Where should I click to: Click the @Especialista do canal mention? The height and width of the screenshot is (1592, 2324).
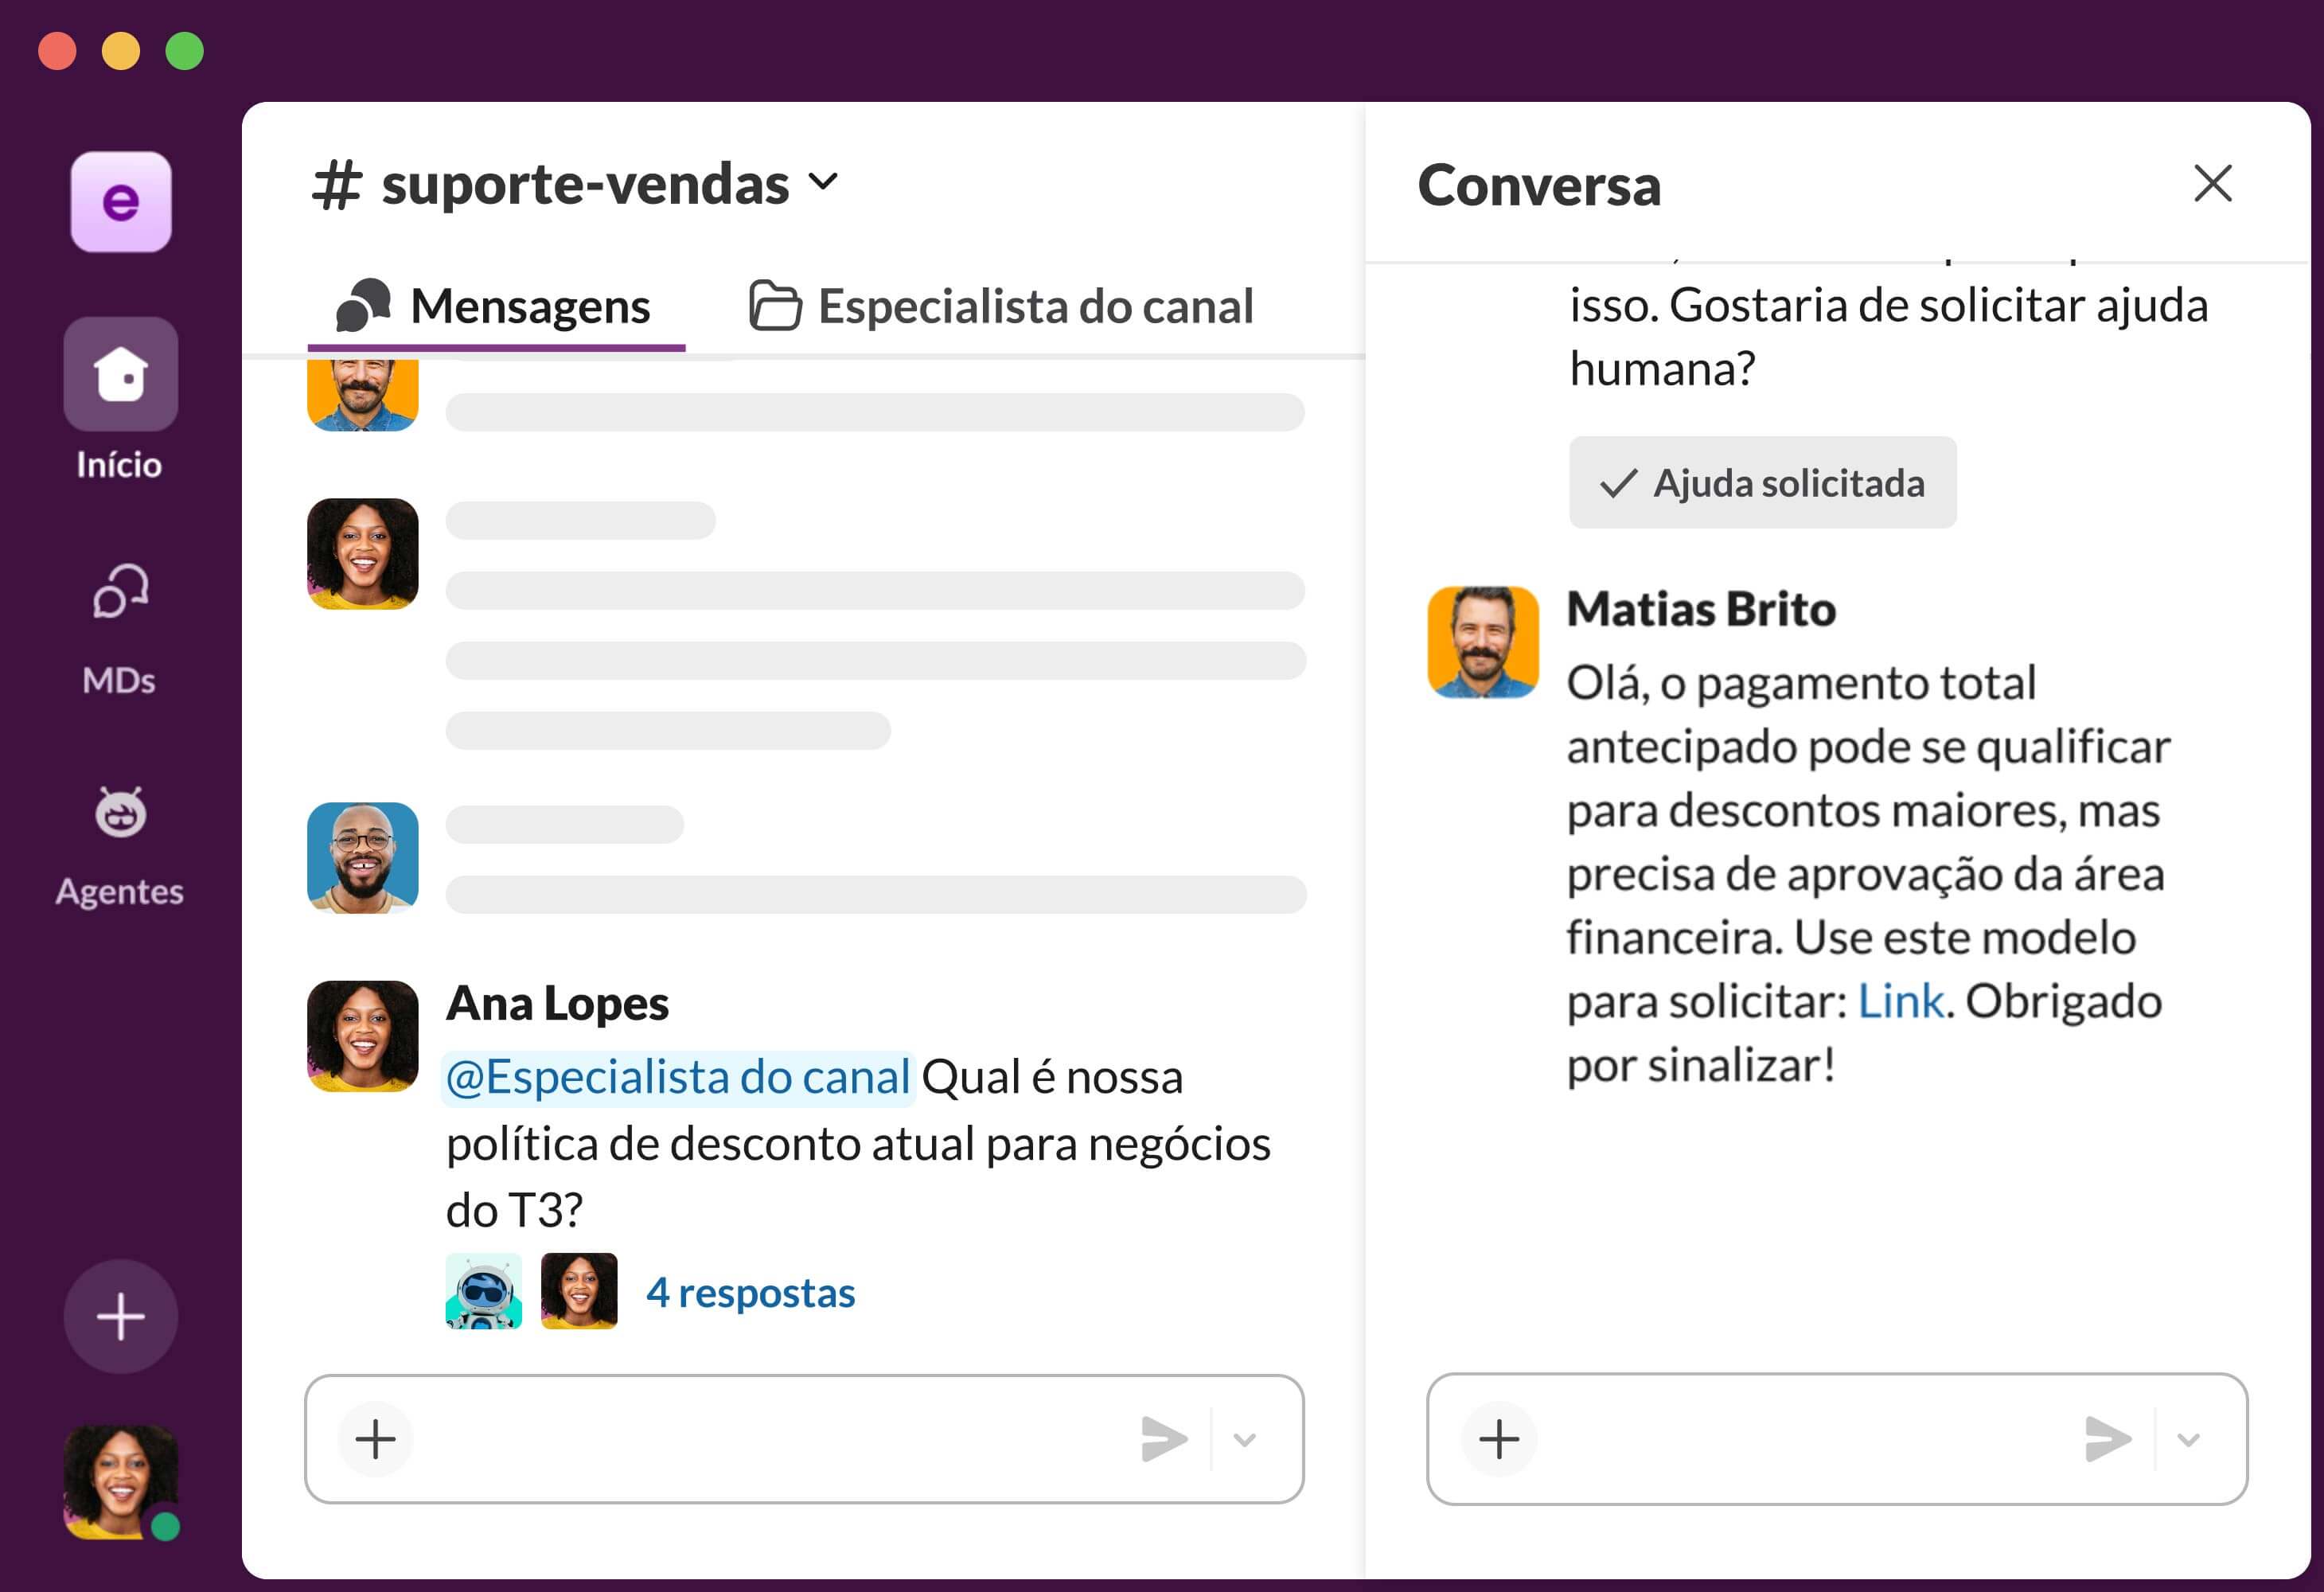pyautogui.click(x=678, y=1078)
